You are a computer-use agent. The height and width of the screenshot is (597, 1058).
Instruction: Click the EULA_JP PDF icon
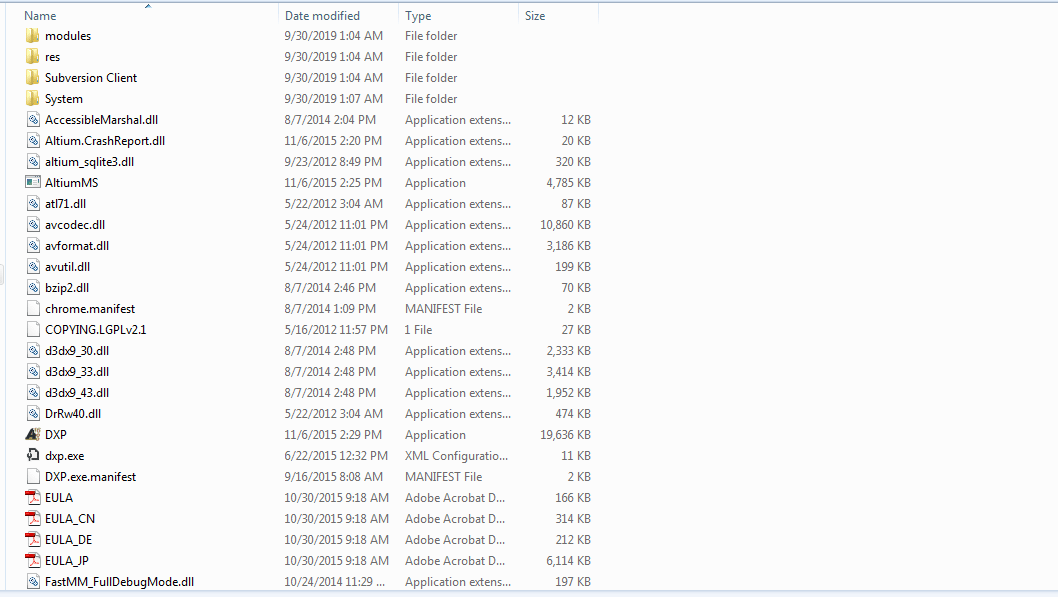pos(32,561)
